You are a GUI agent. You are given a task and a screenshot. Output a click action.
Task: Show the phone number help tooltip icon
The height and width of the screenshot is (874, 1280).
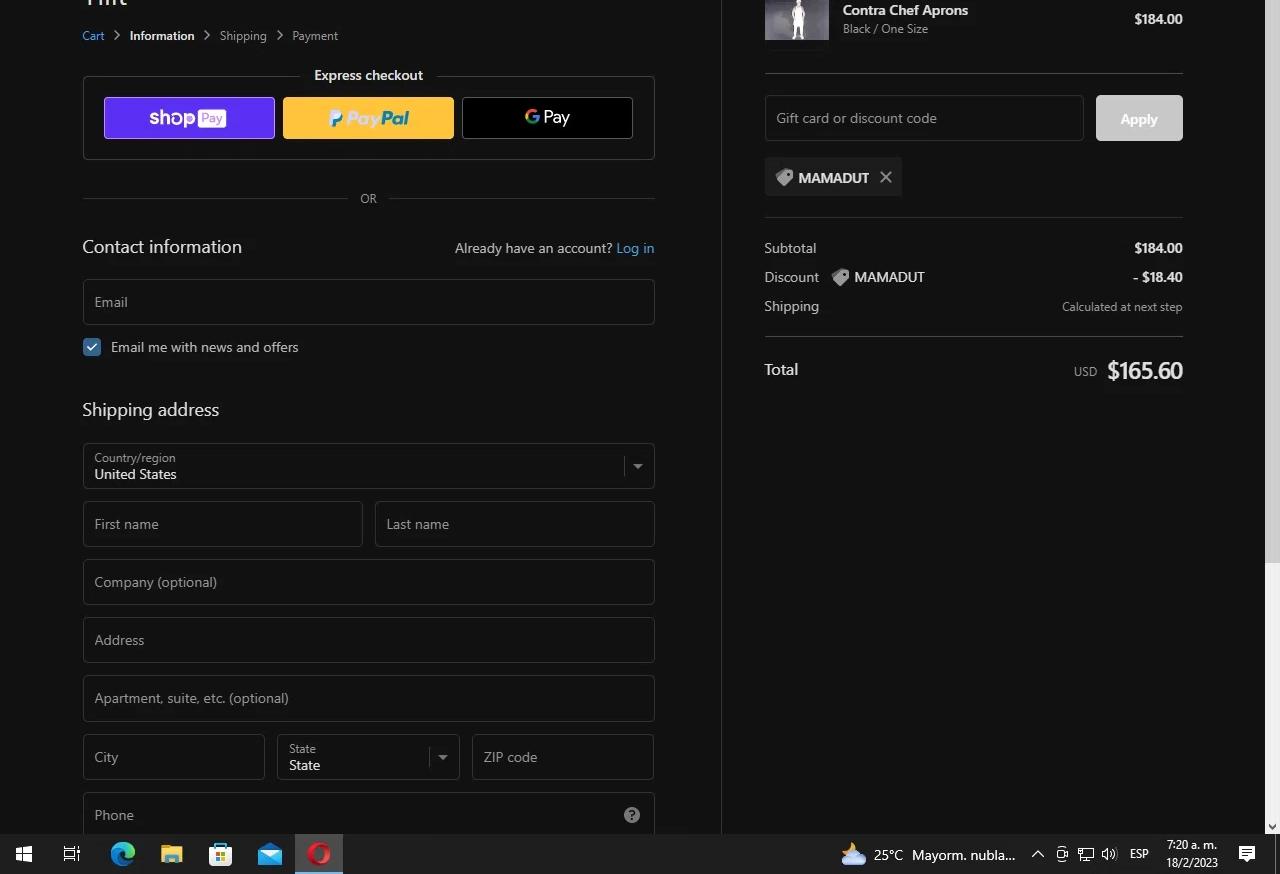[x=632, y=815]
